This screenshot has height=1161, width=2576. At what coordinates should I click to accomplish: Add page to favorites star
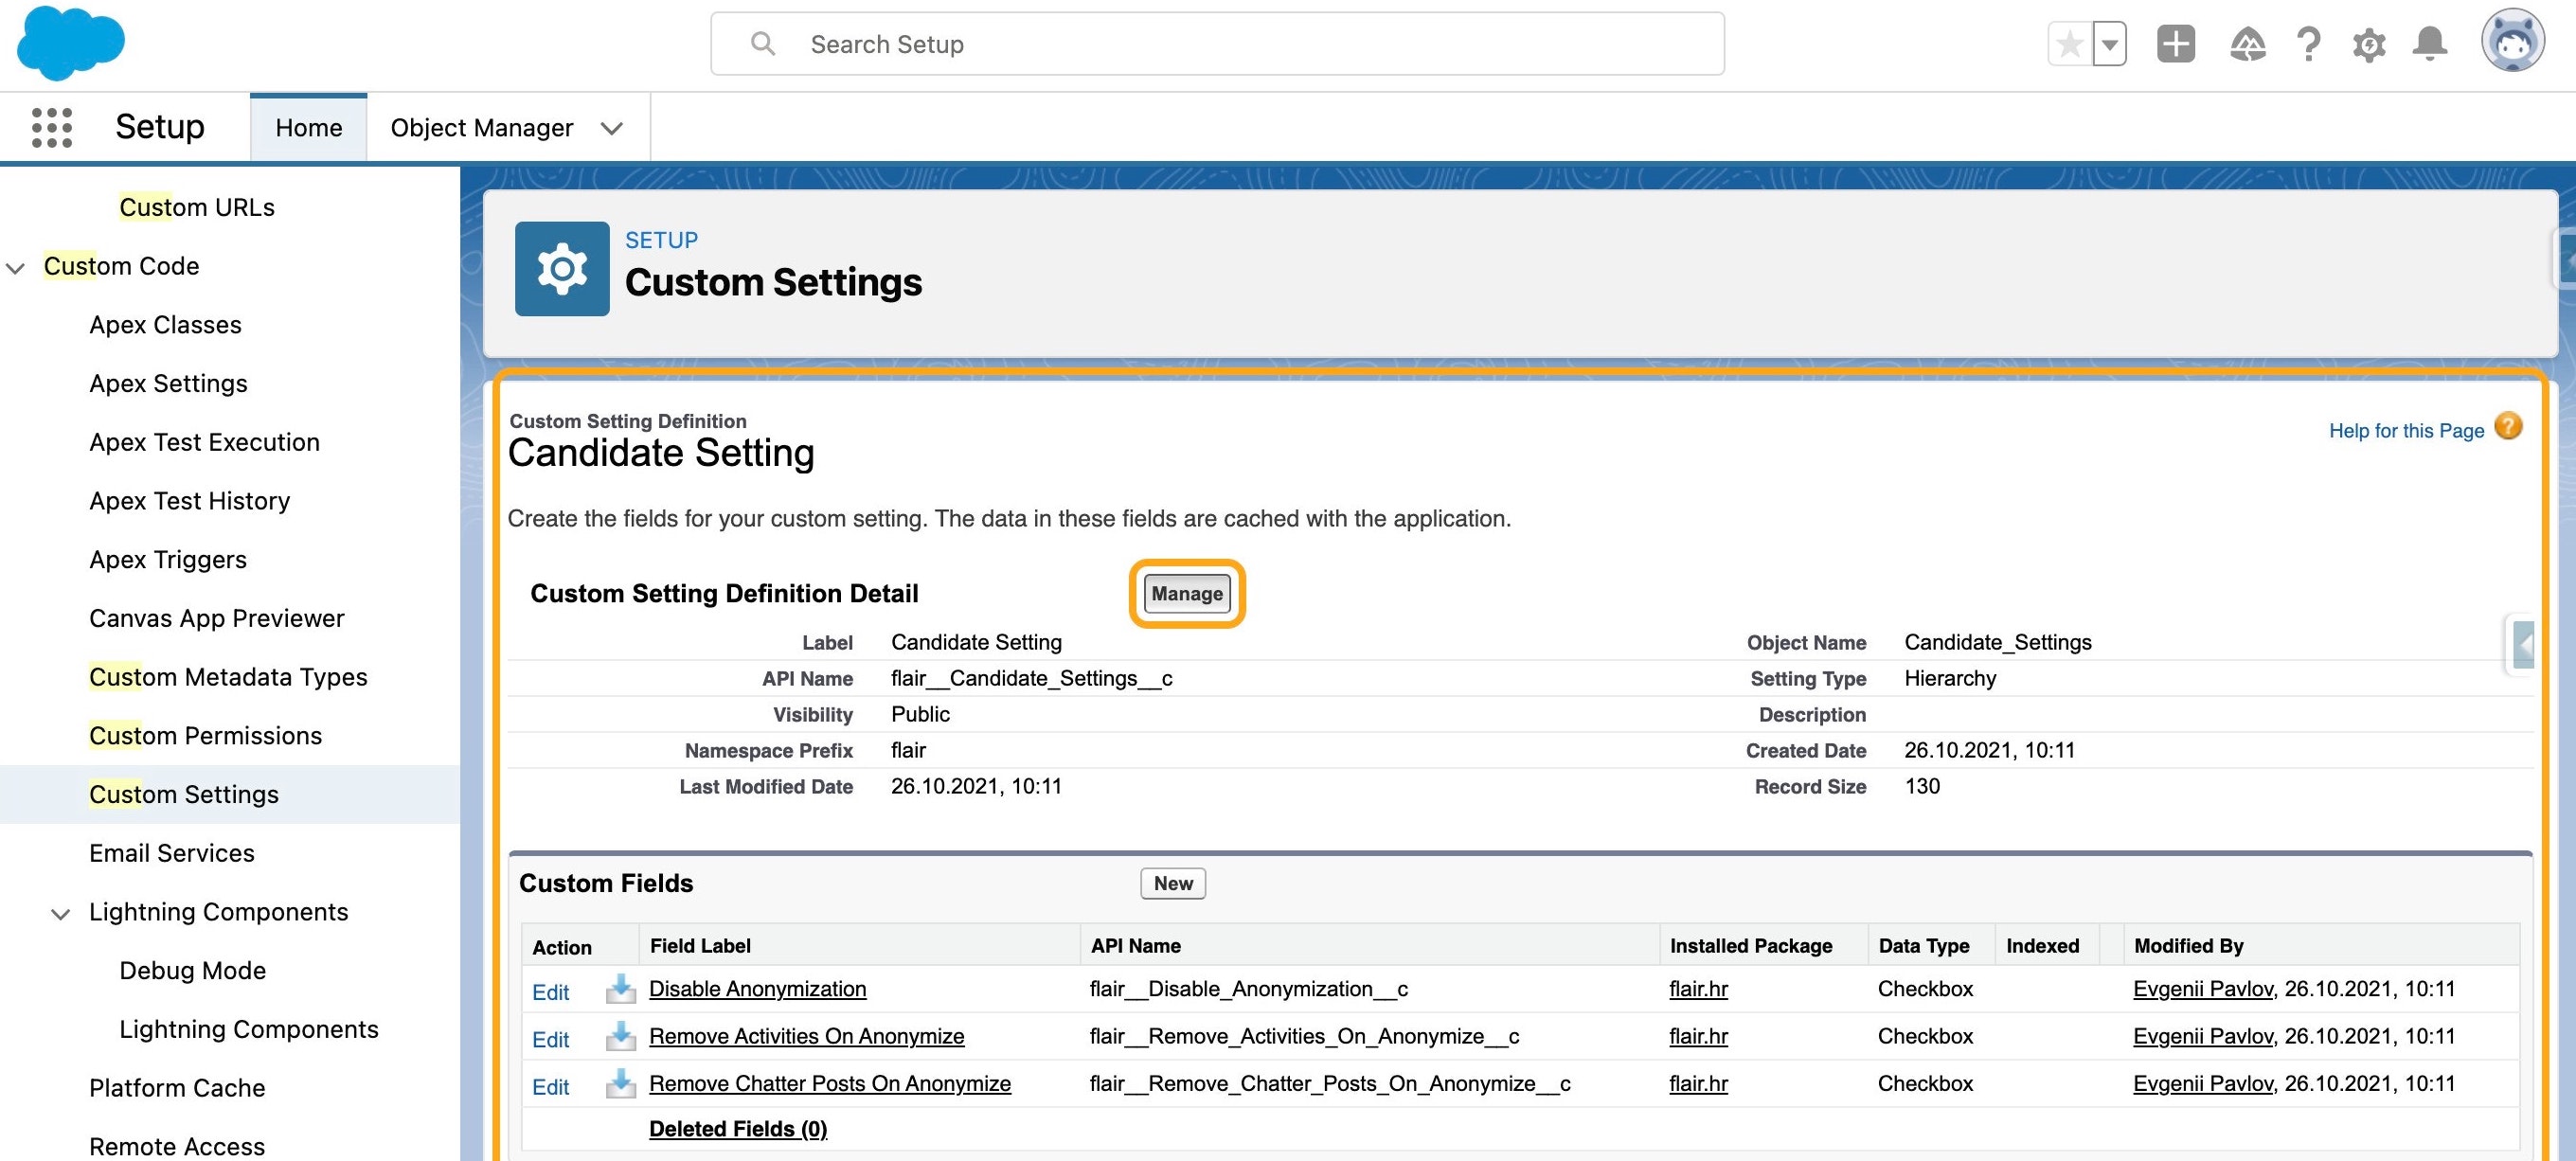click(x=2069, y=44)
